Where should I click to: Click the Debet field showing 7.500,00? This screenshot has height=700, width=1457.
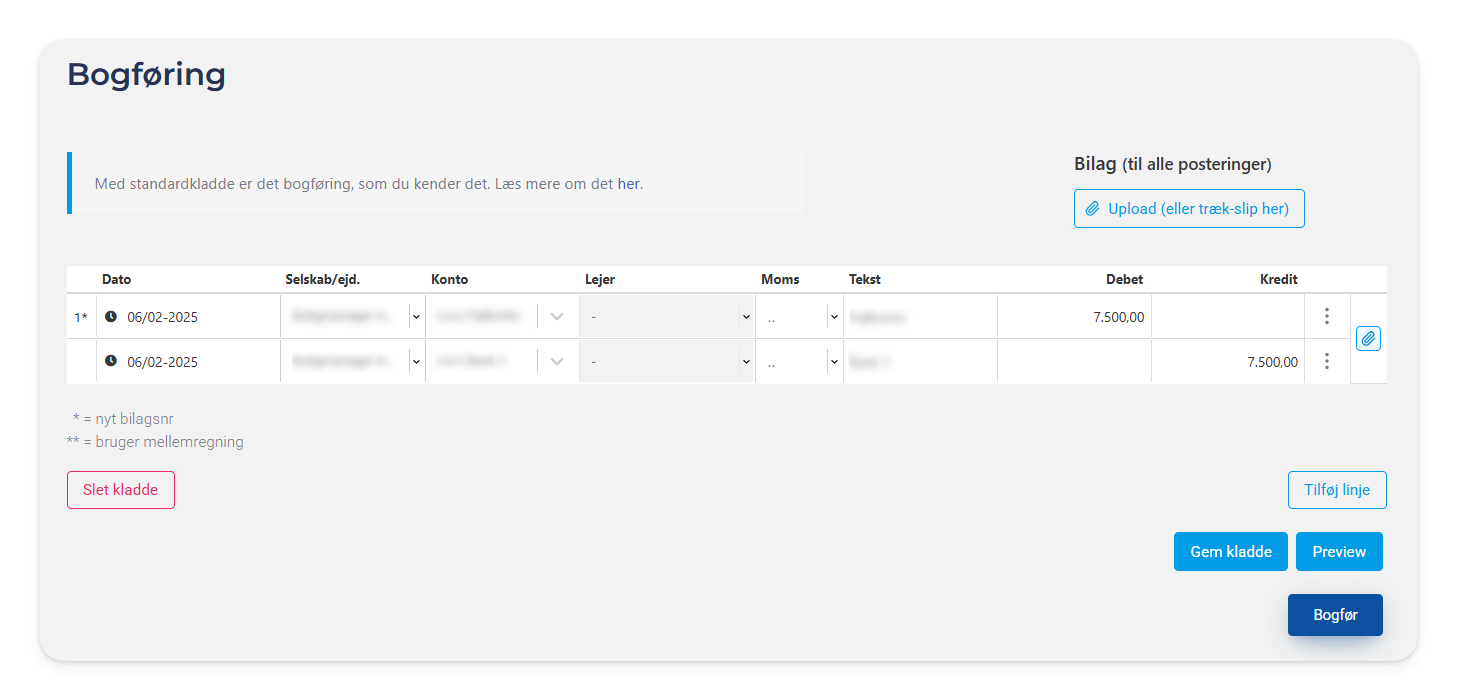pyautogui.click(x=1074, y=317)
